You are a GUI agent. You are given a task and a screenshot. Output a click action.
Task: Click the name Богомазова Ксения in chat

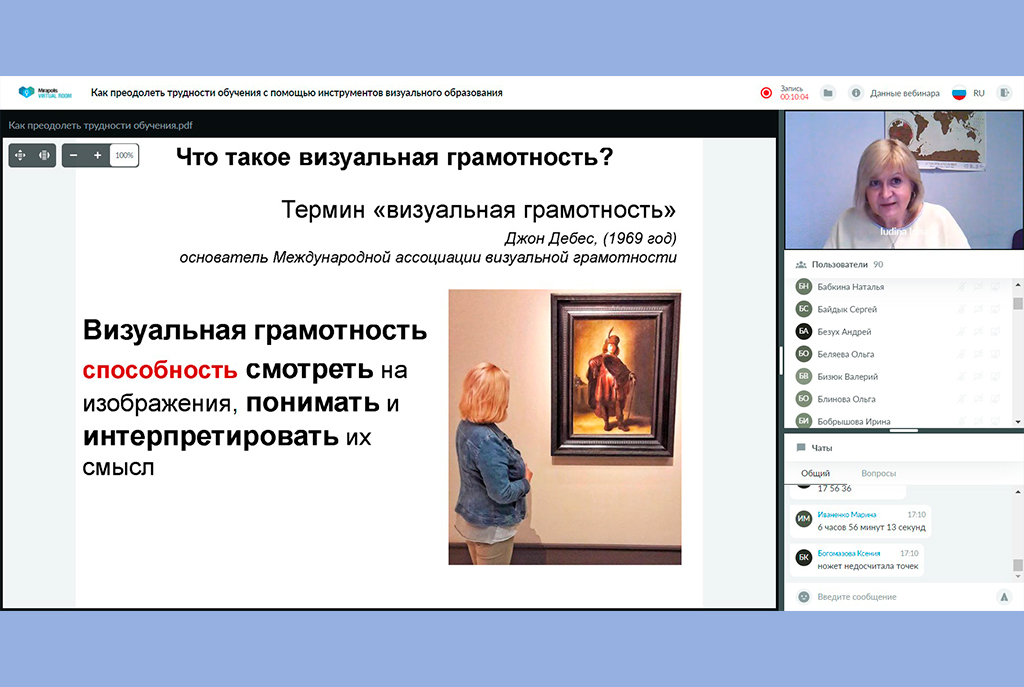point(848,553)
